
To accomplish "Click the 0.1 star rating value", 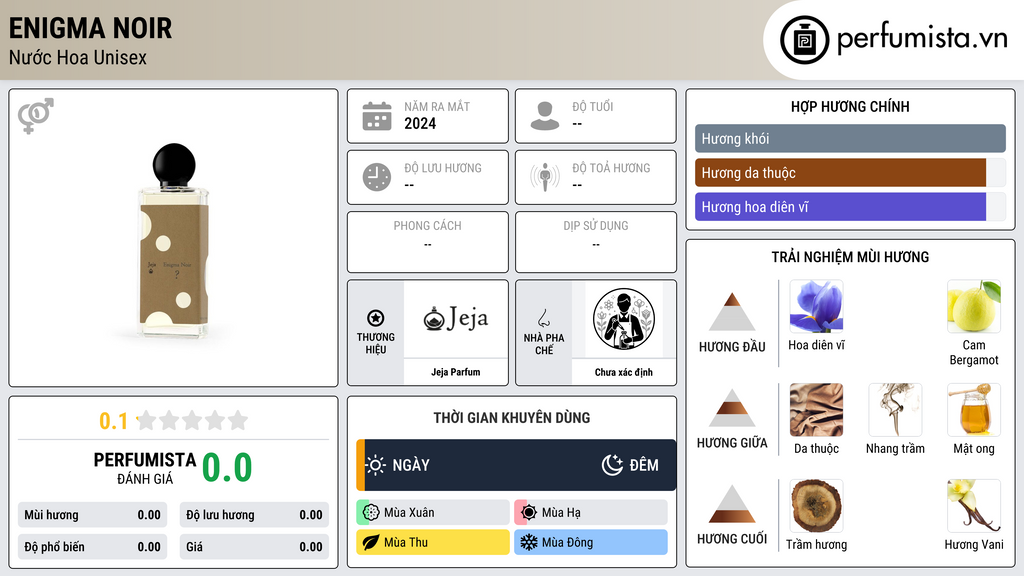I will (x=113, y=421).
